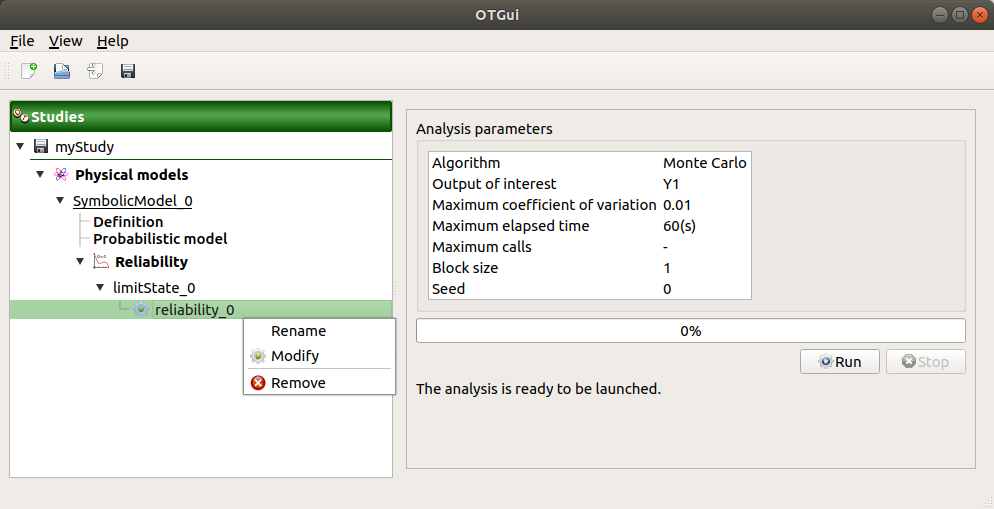This screenshot has height=509, width=994.
Task: Collapse the limitState_0 node arrow
Action: [x=100, y=288]
